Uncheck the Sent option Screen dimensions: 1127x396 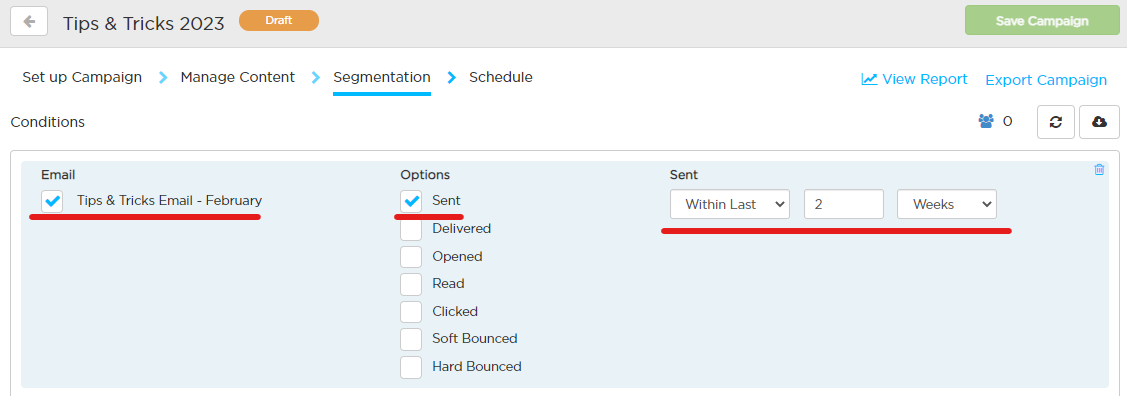[411, 201]
